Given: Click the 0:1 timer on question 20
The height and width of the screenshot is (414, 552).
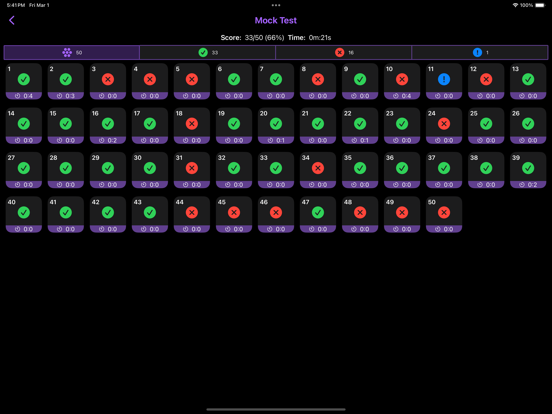Looking at the screenshot, I should point(276,140).
